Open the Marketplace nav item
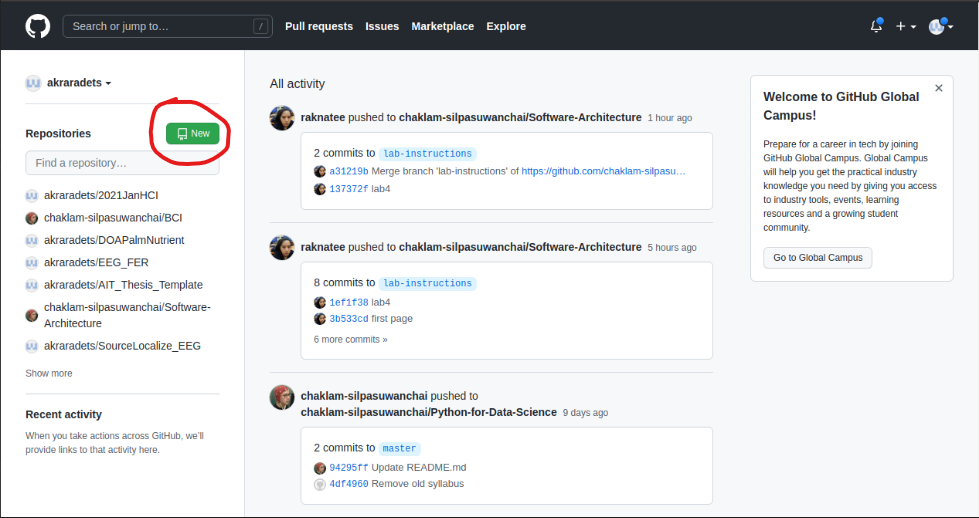The image size is (979, 518). [442, 26]
